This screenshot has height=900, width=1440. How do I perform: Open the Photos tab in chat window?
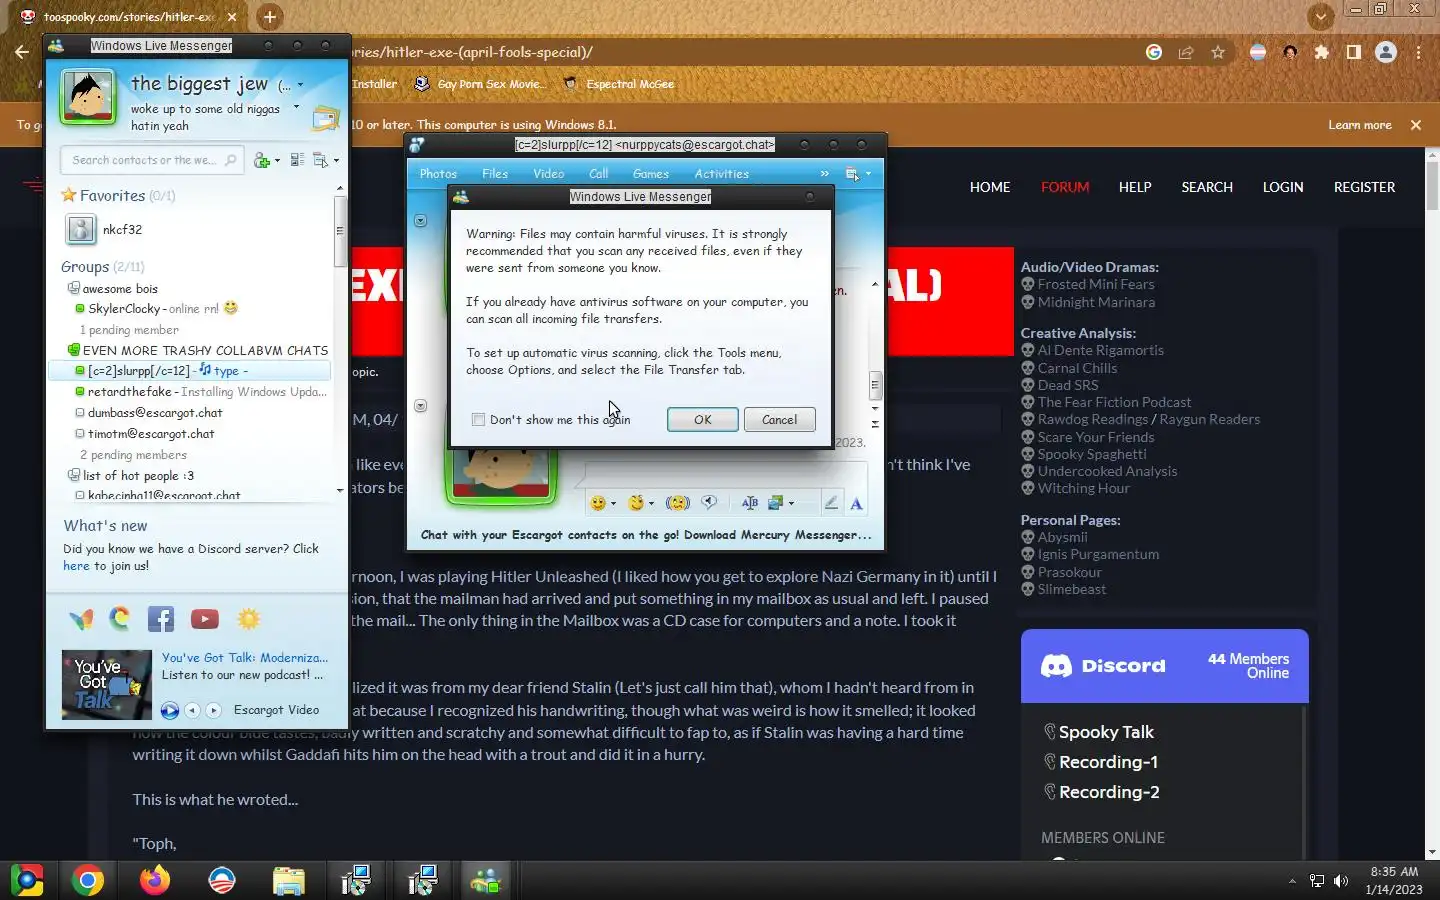438,174
